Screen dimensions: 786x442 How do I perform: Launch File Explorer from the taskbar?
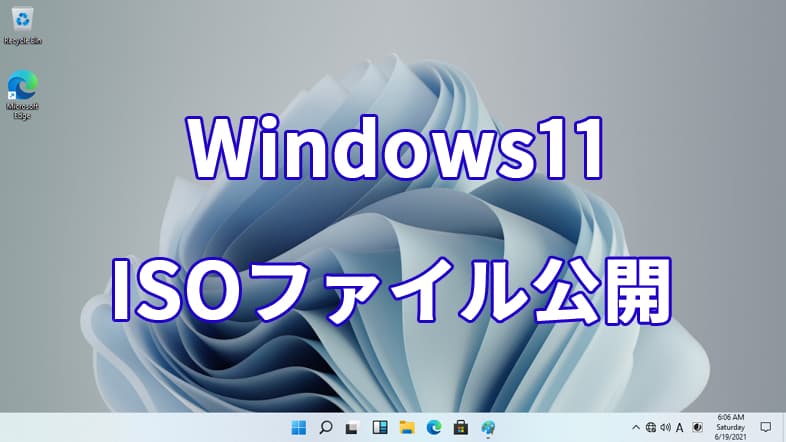coord(407,427)
